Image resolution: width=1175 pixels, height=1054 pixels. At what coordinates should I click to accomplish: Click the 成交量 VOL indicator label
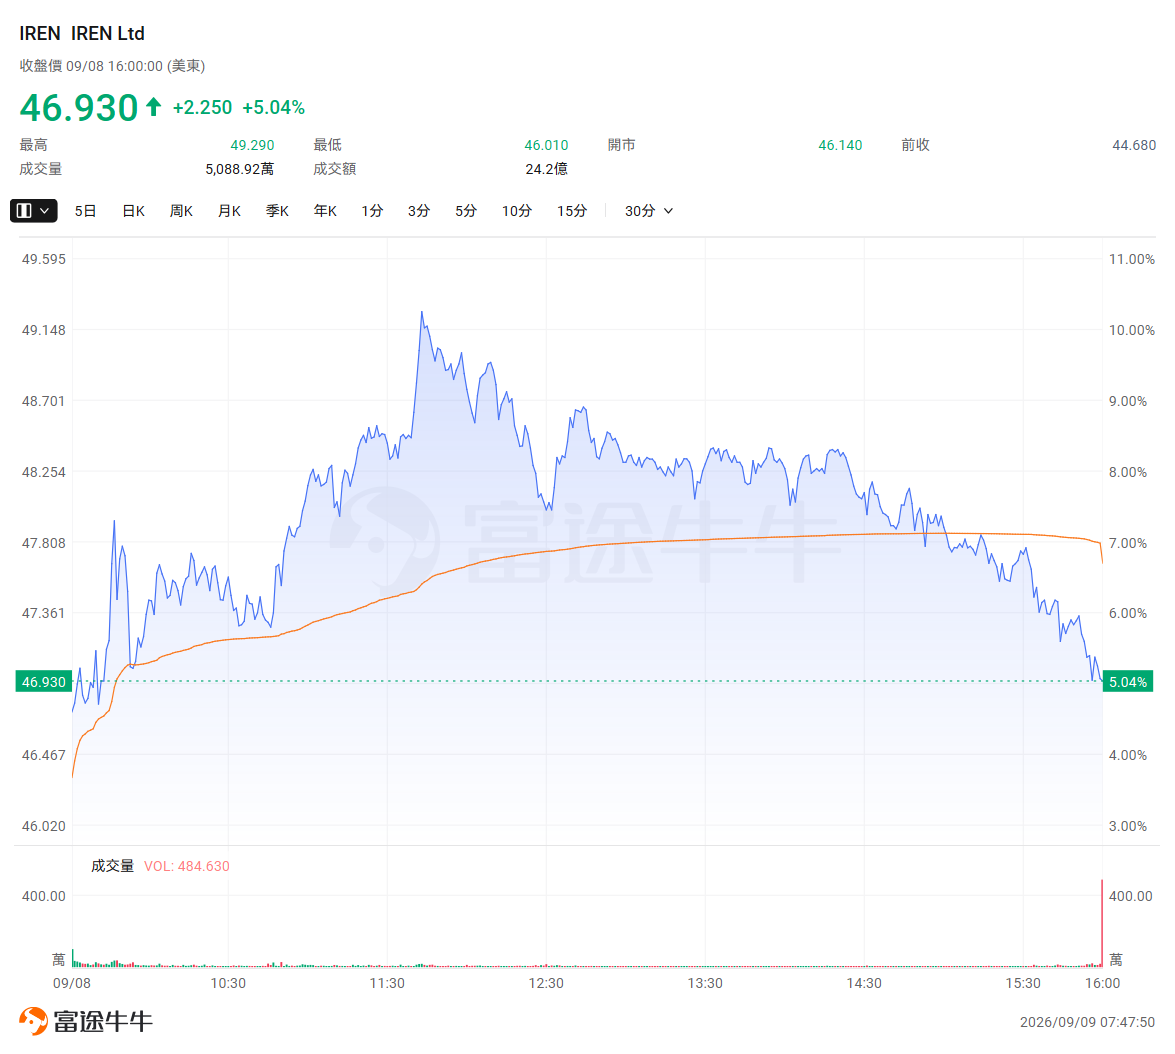[160, 866]
